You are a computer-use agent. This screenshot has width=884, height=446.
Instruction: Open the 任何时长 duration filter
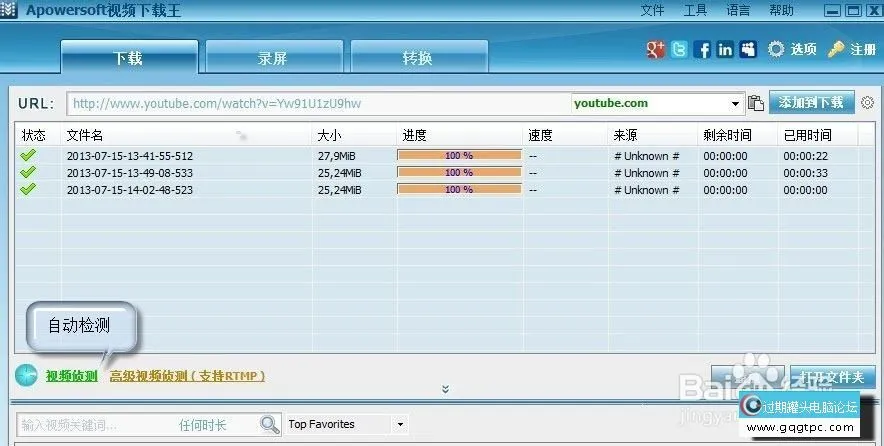click(203, 425)
